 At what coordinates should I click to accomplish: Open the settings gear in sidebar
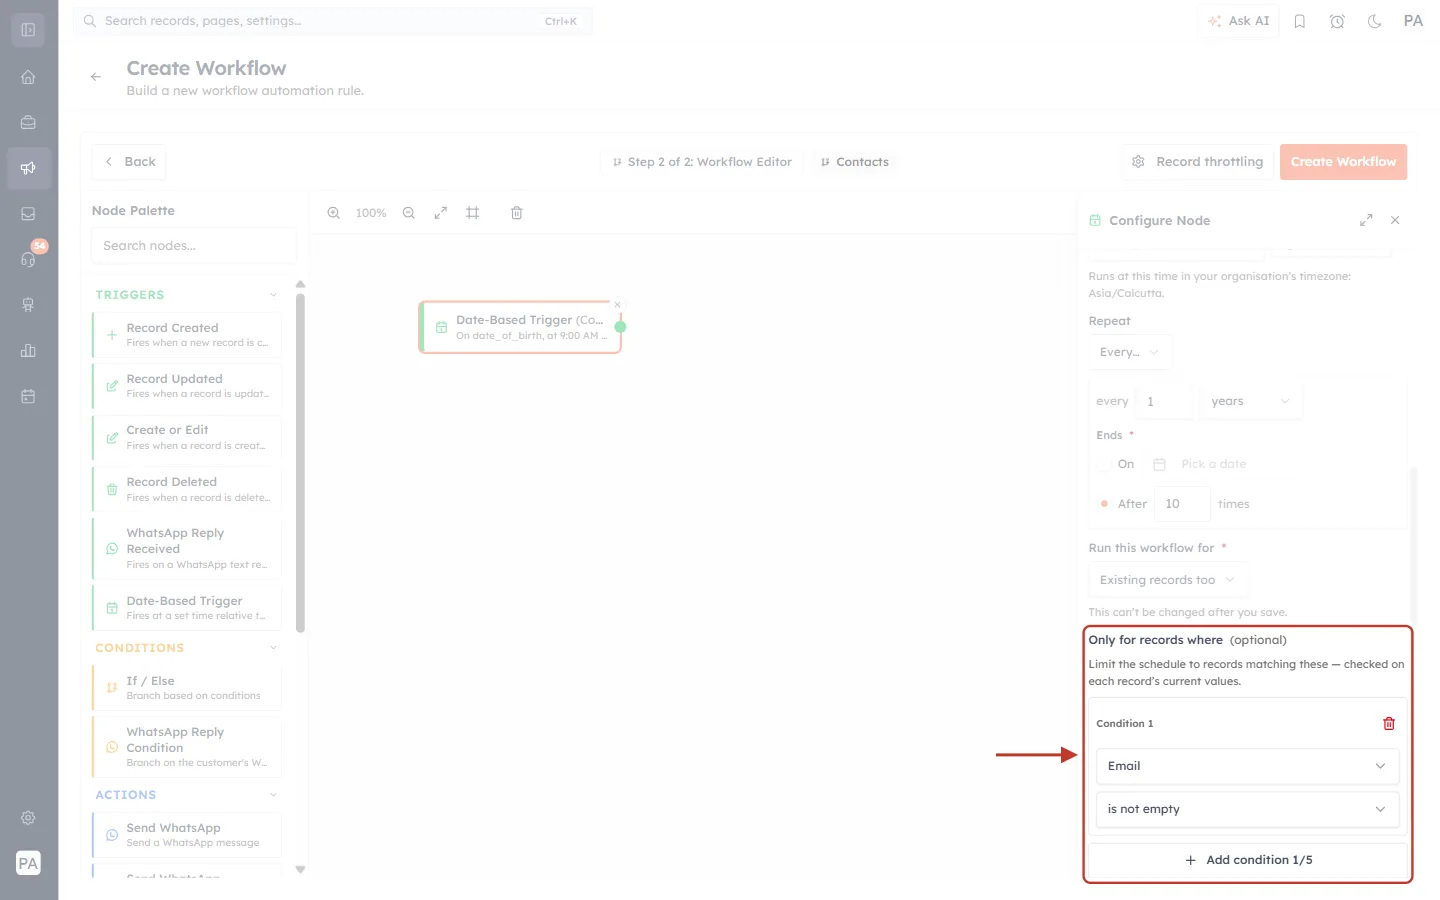point(28,818)
